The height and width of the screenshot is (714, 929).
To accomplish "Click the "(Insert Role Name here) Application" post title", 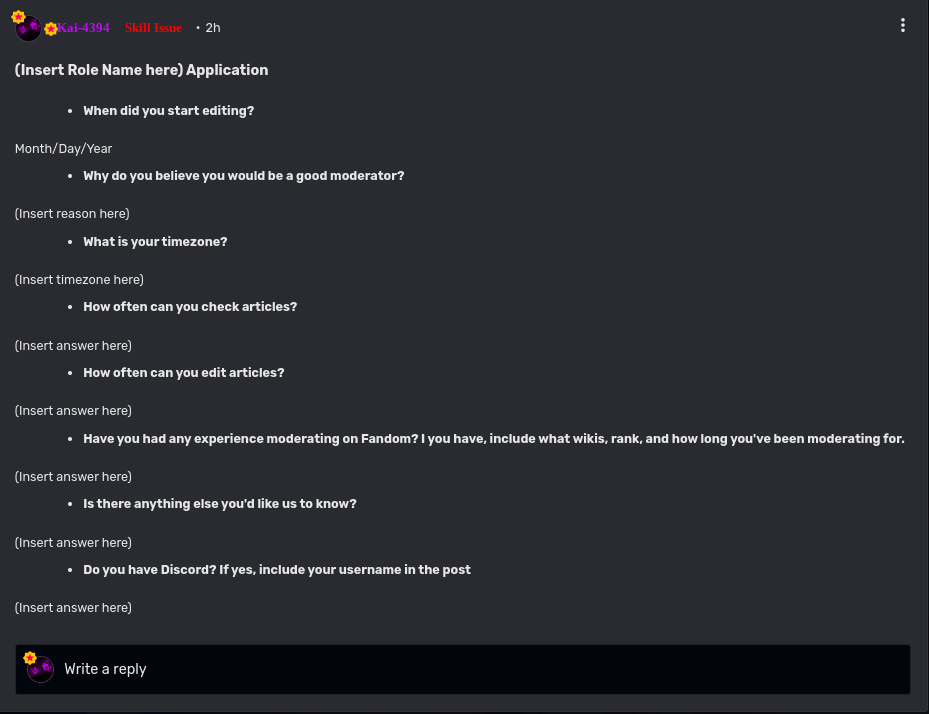I will (x=141, y=70).
